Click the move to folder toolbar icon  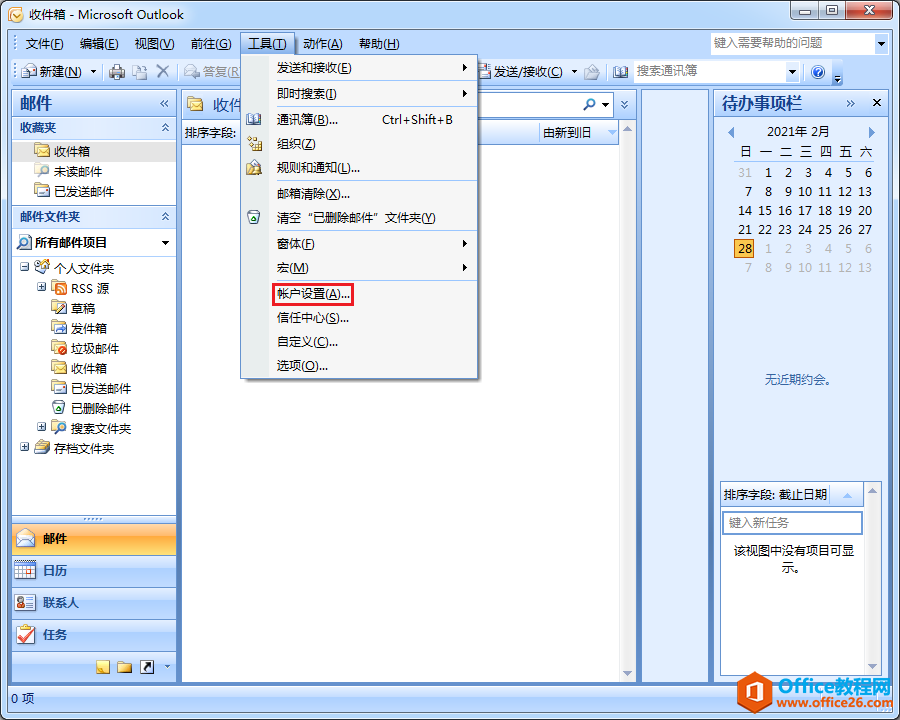[x=139, y=72]
